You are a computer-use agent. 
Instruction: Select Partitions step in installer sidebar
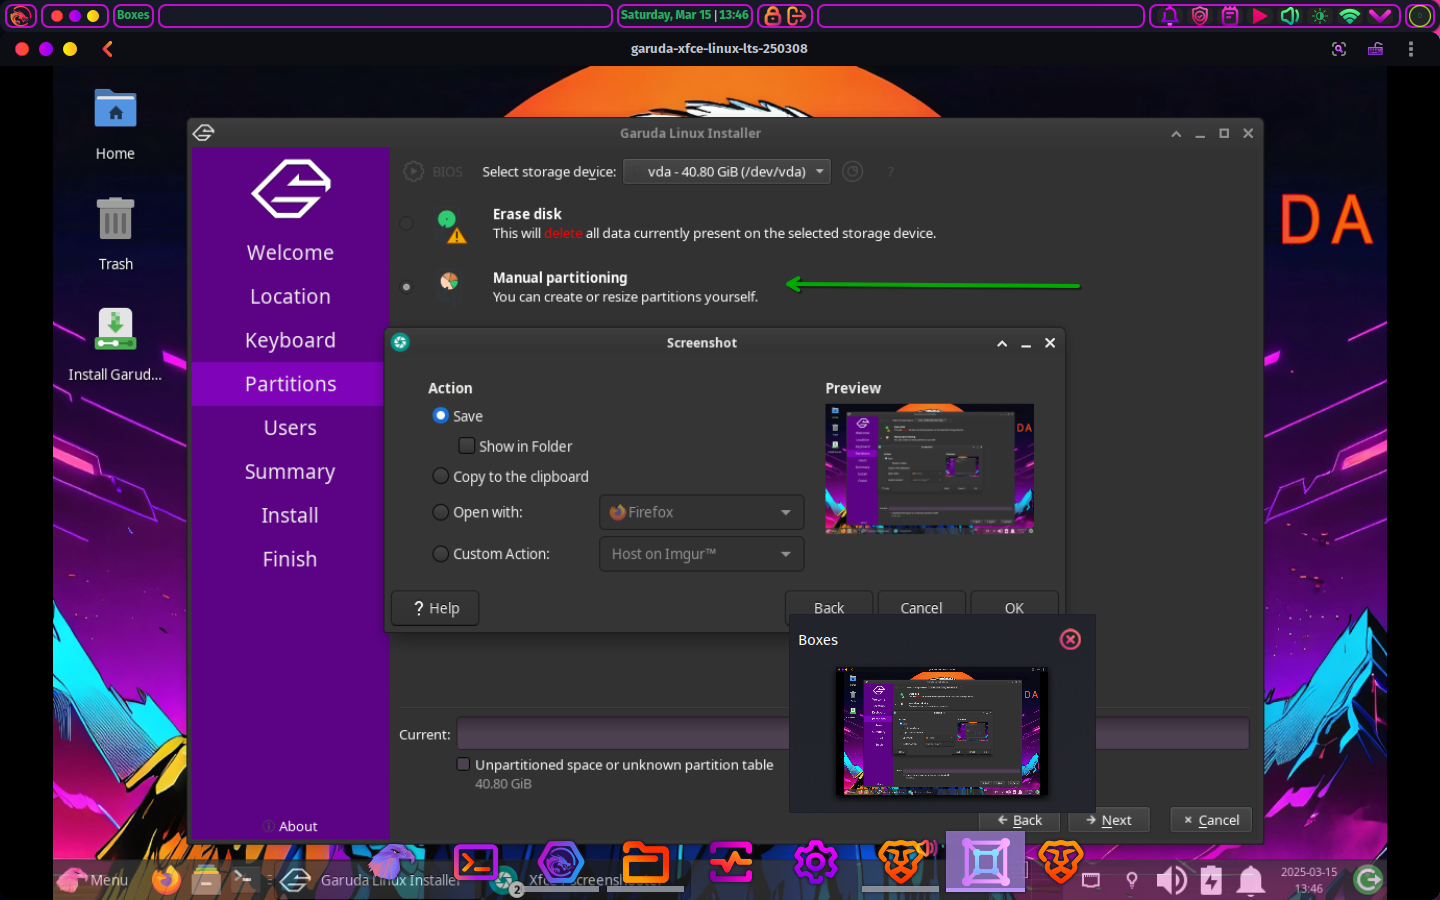coord(290,384)
